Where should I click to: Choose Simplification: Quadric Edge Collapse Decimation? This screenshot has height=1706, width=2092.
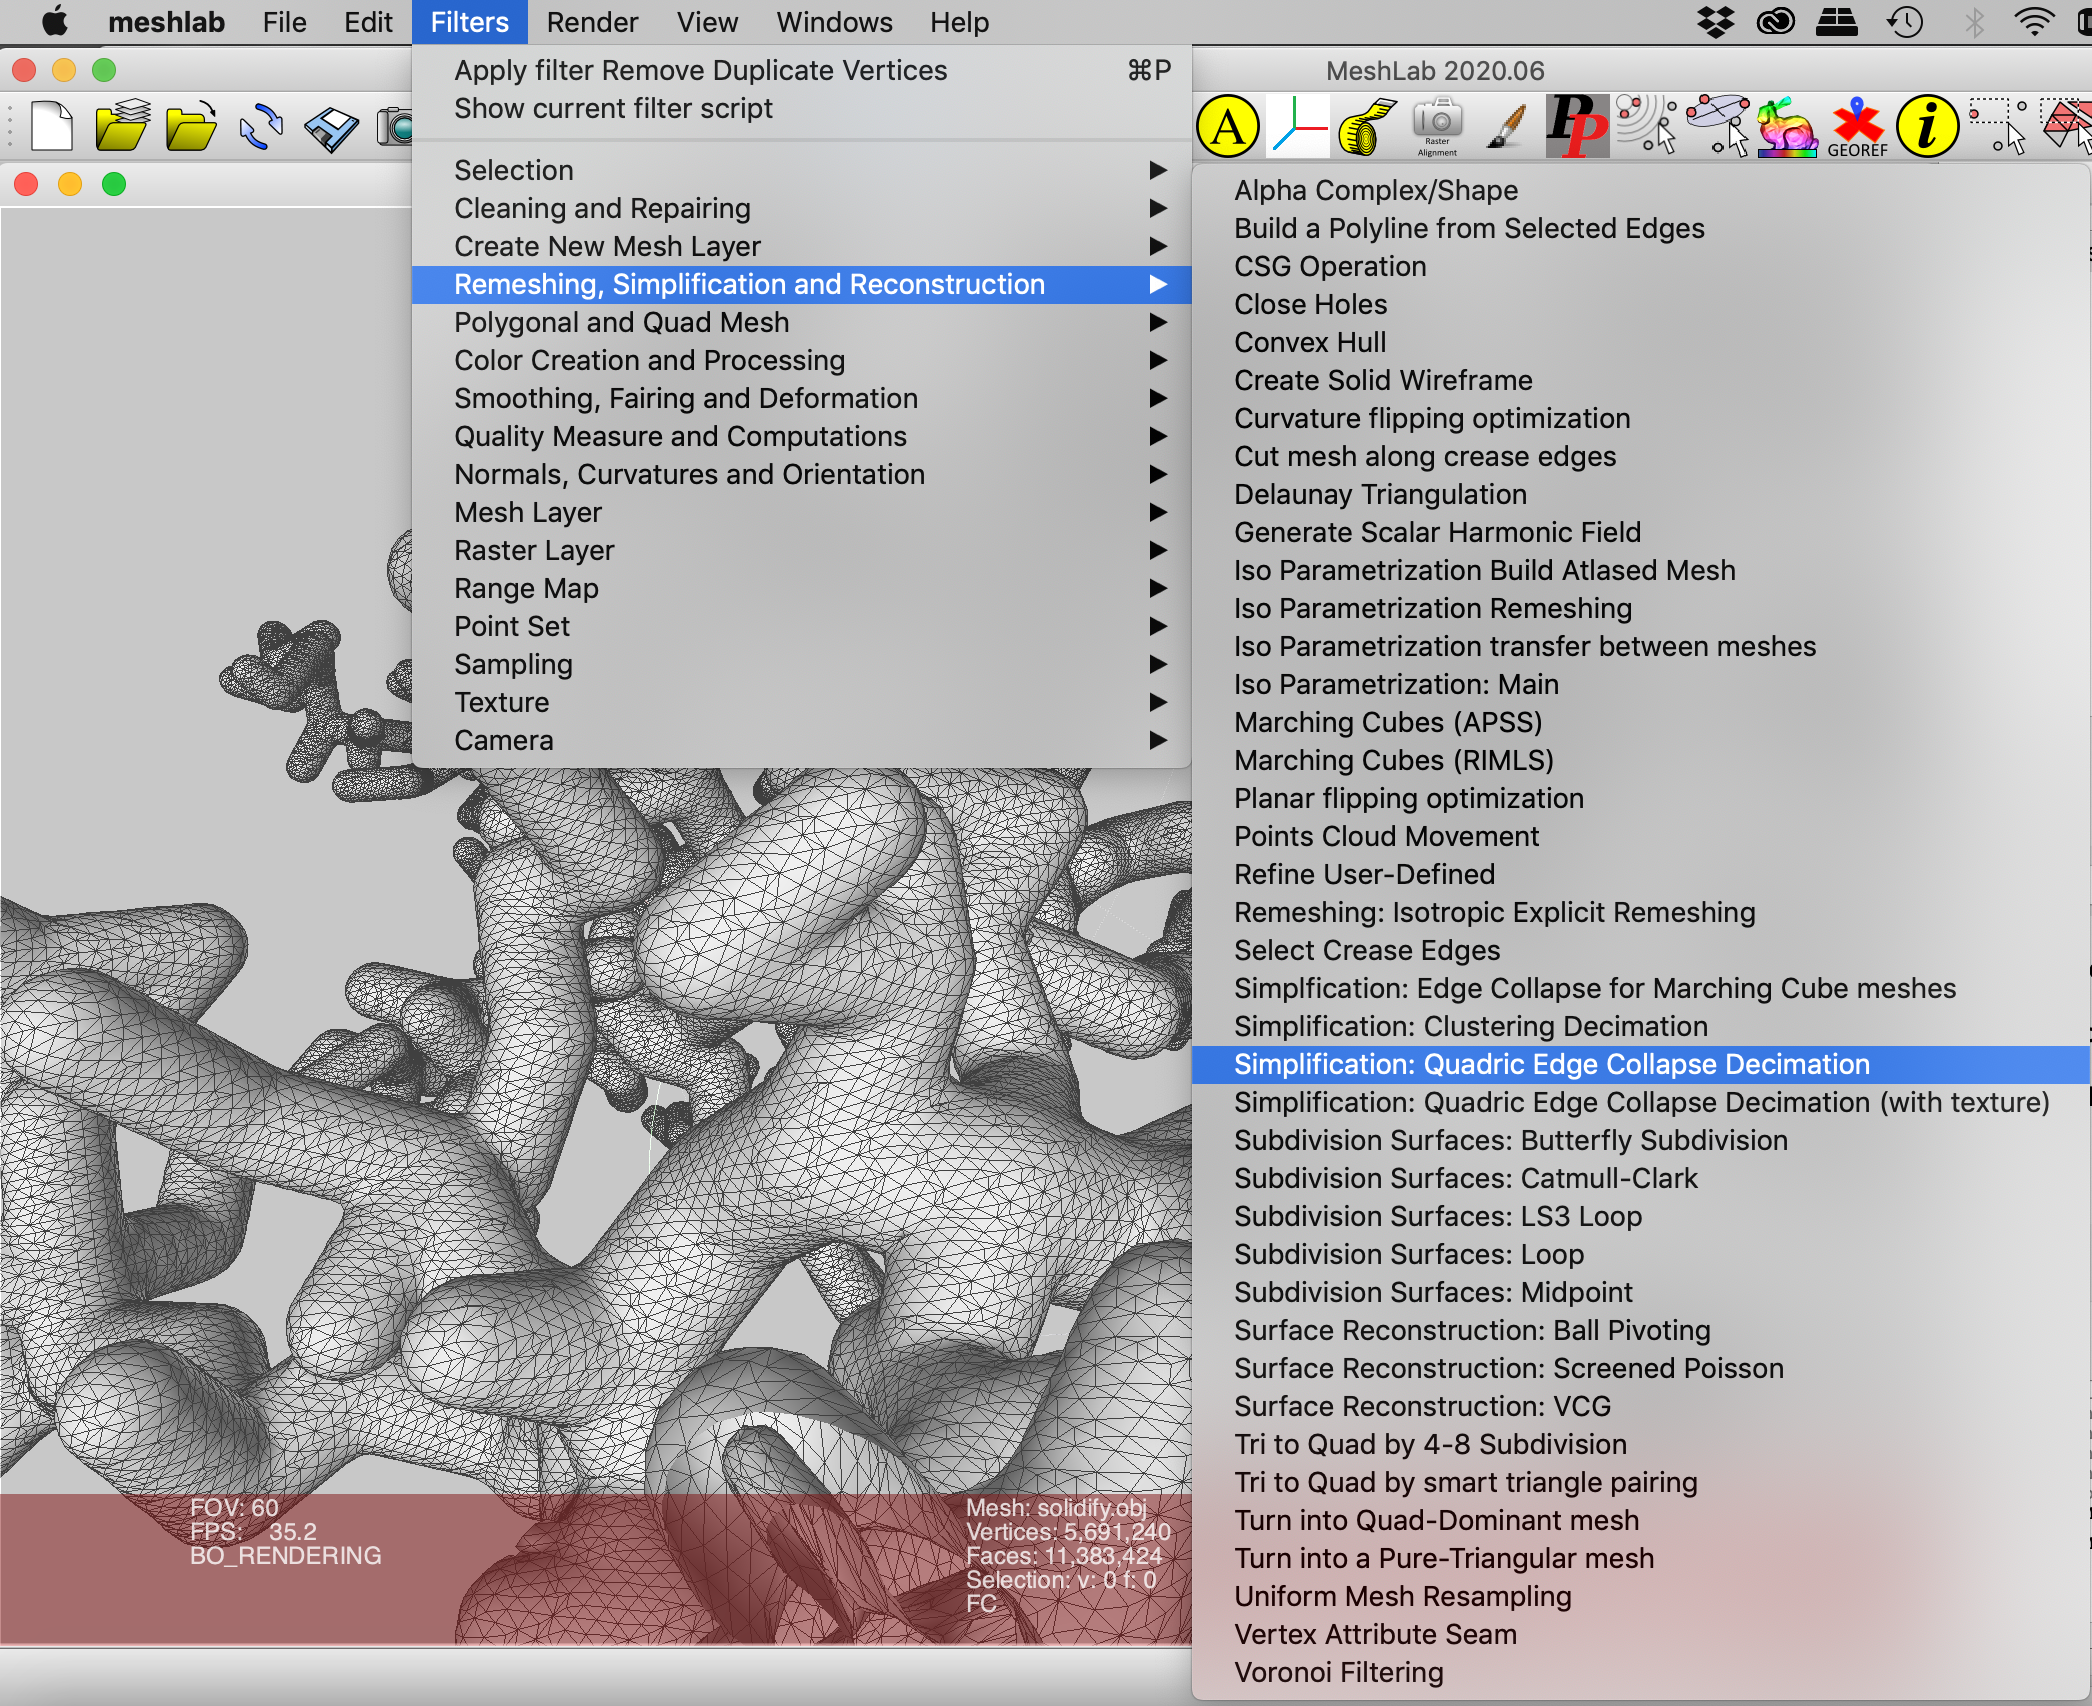point(1551,1064)
